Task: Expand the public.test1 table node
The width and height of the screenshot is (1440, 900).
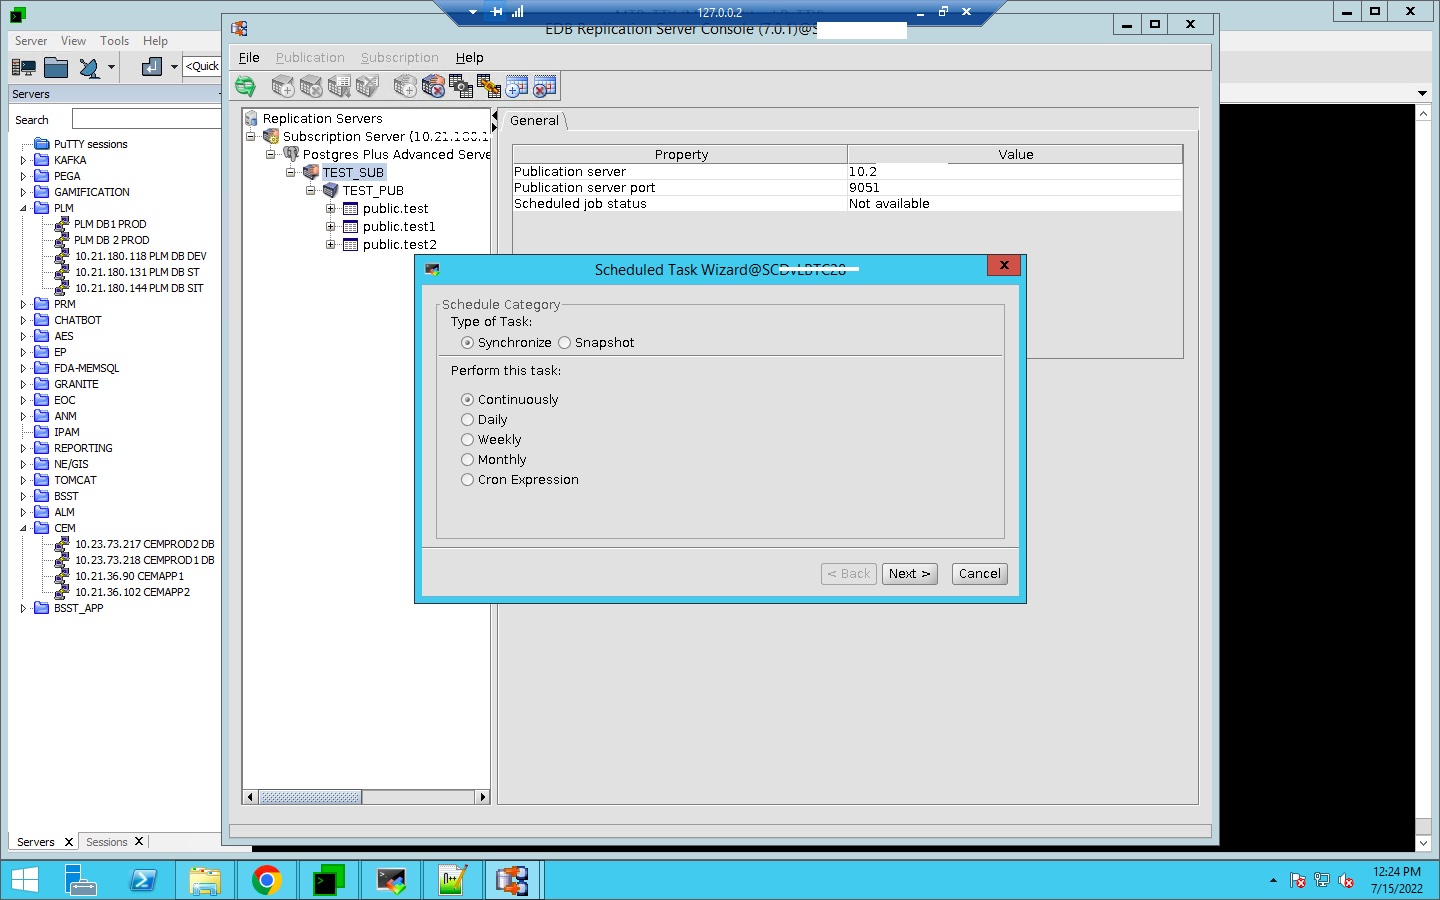Action: (330, 227)
